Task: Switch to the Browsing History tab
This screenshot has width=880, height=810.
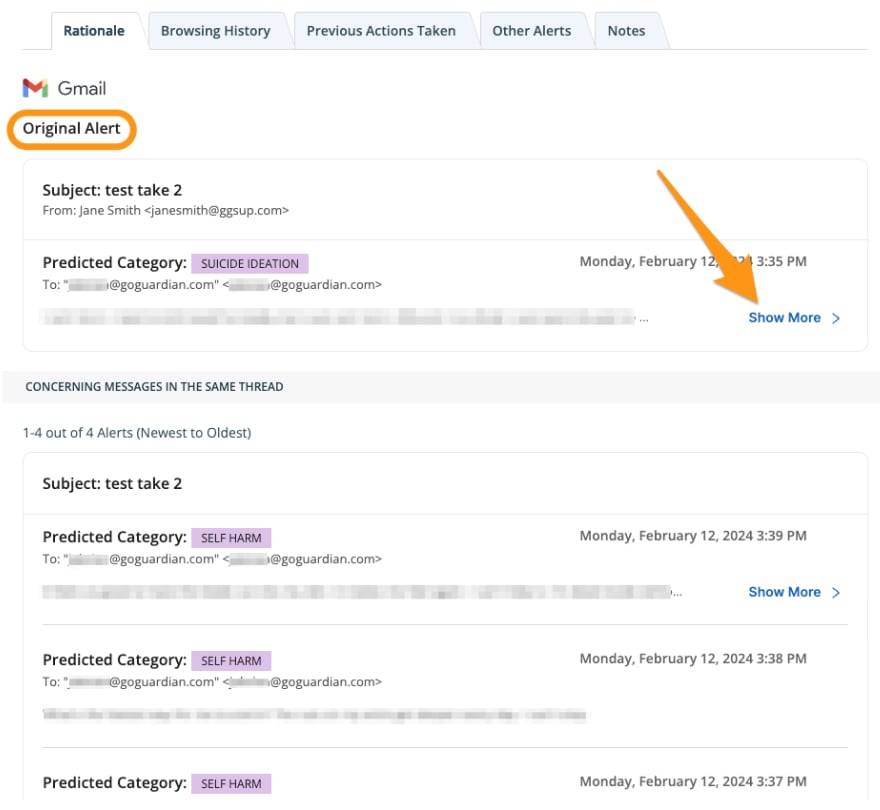Action: tap(216, 31)
